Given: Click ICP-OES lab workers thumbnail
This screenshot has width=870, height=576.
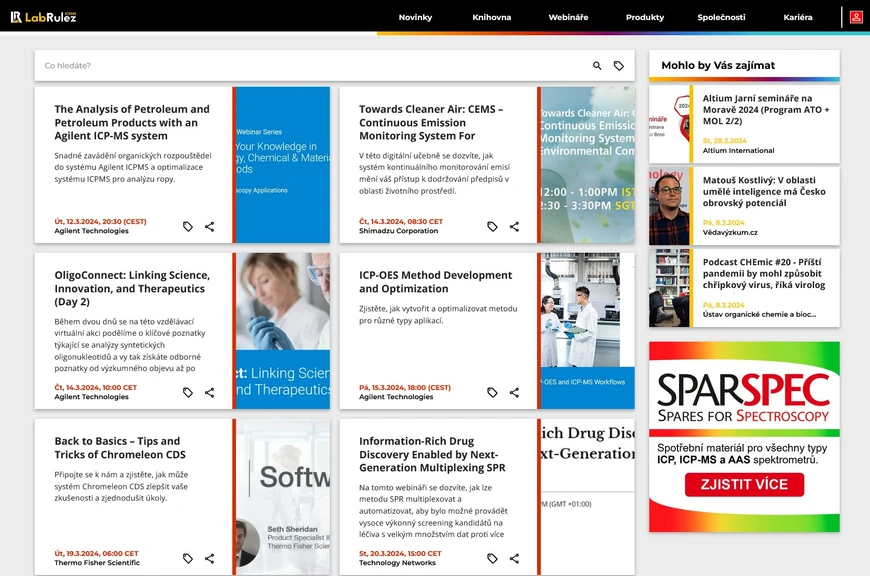Looking at the screenshot, I should [x=588, y=331].
